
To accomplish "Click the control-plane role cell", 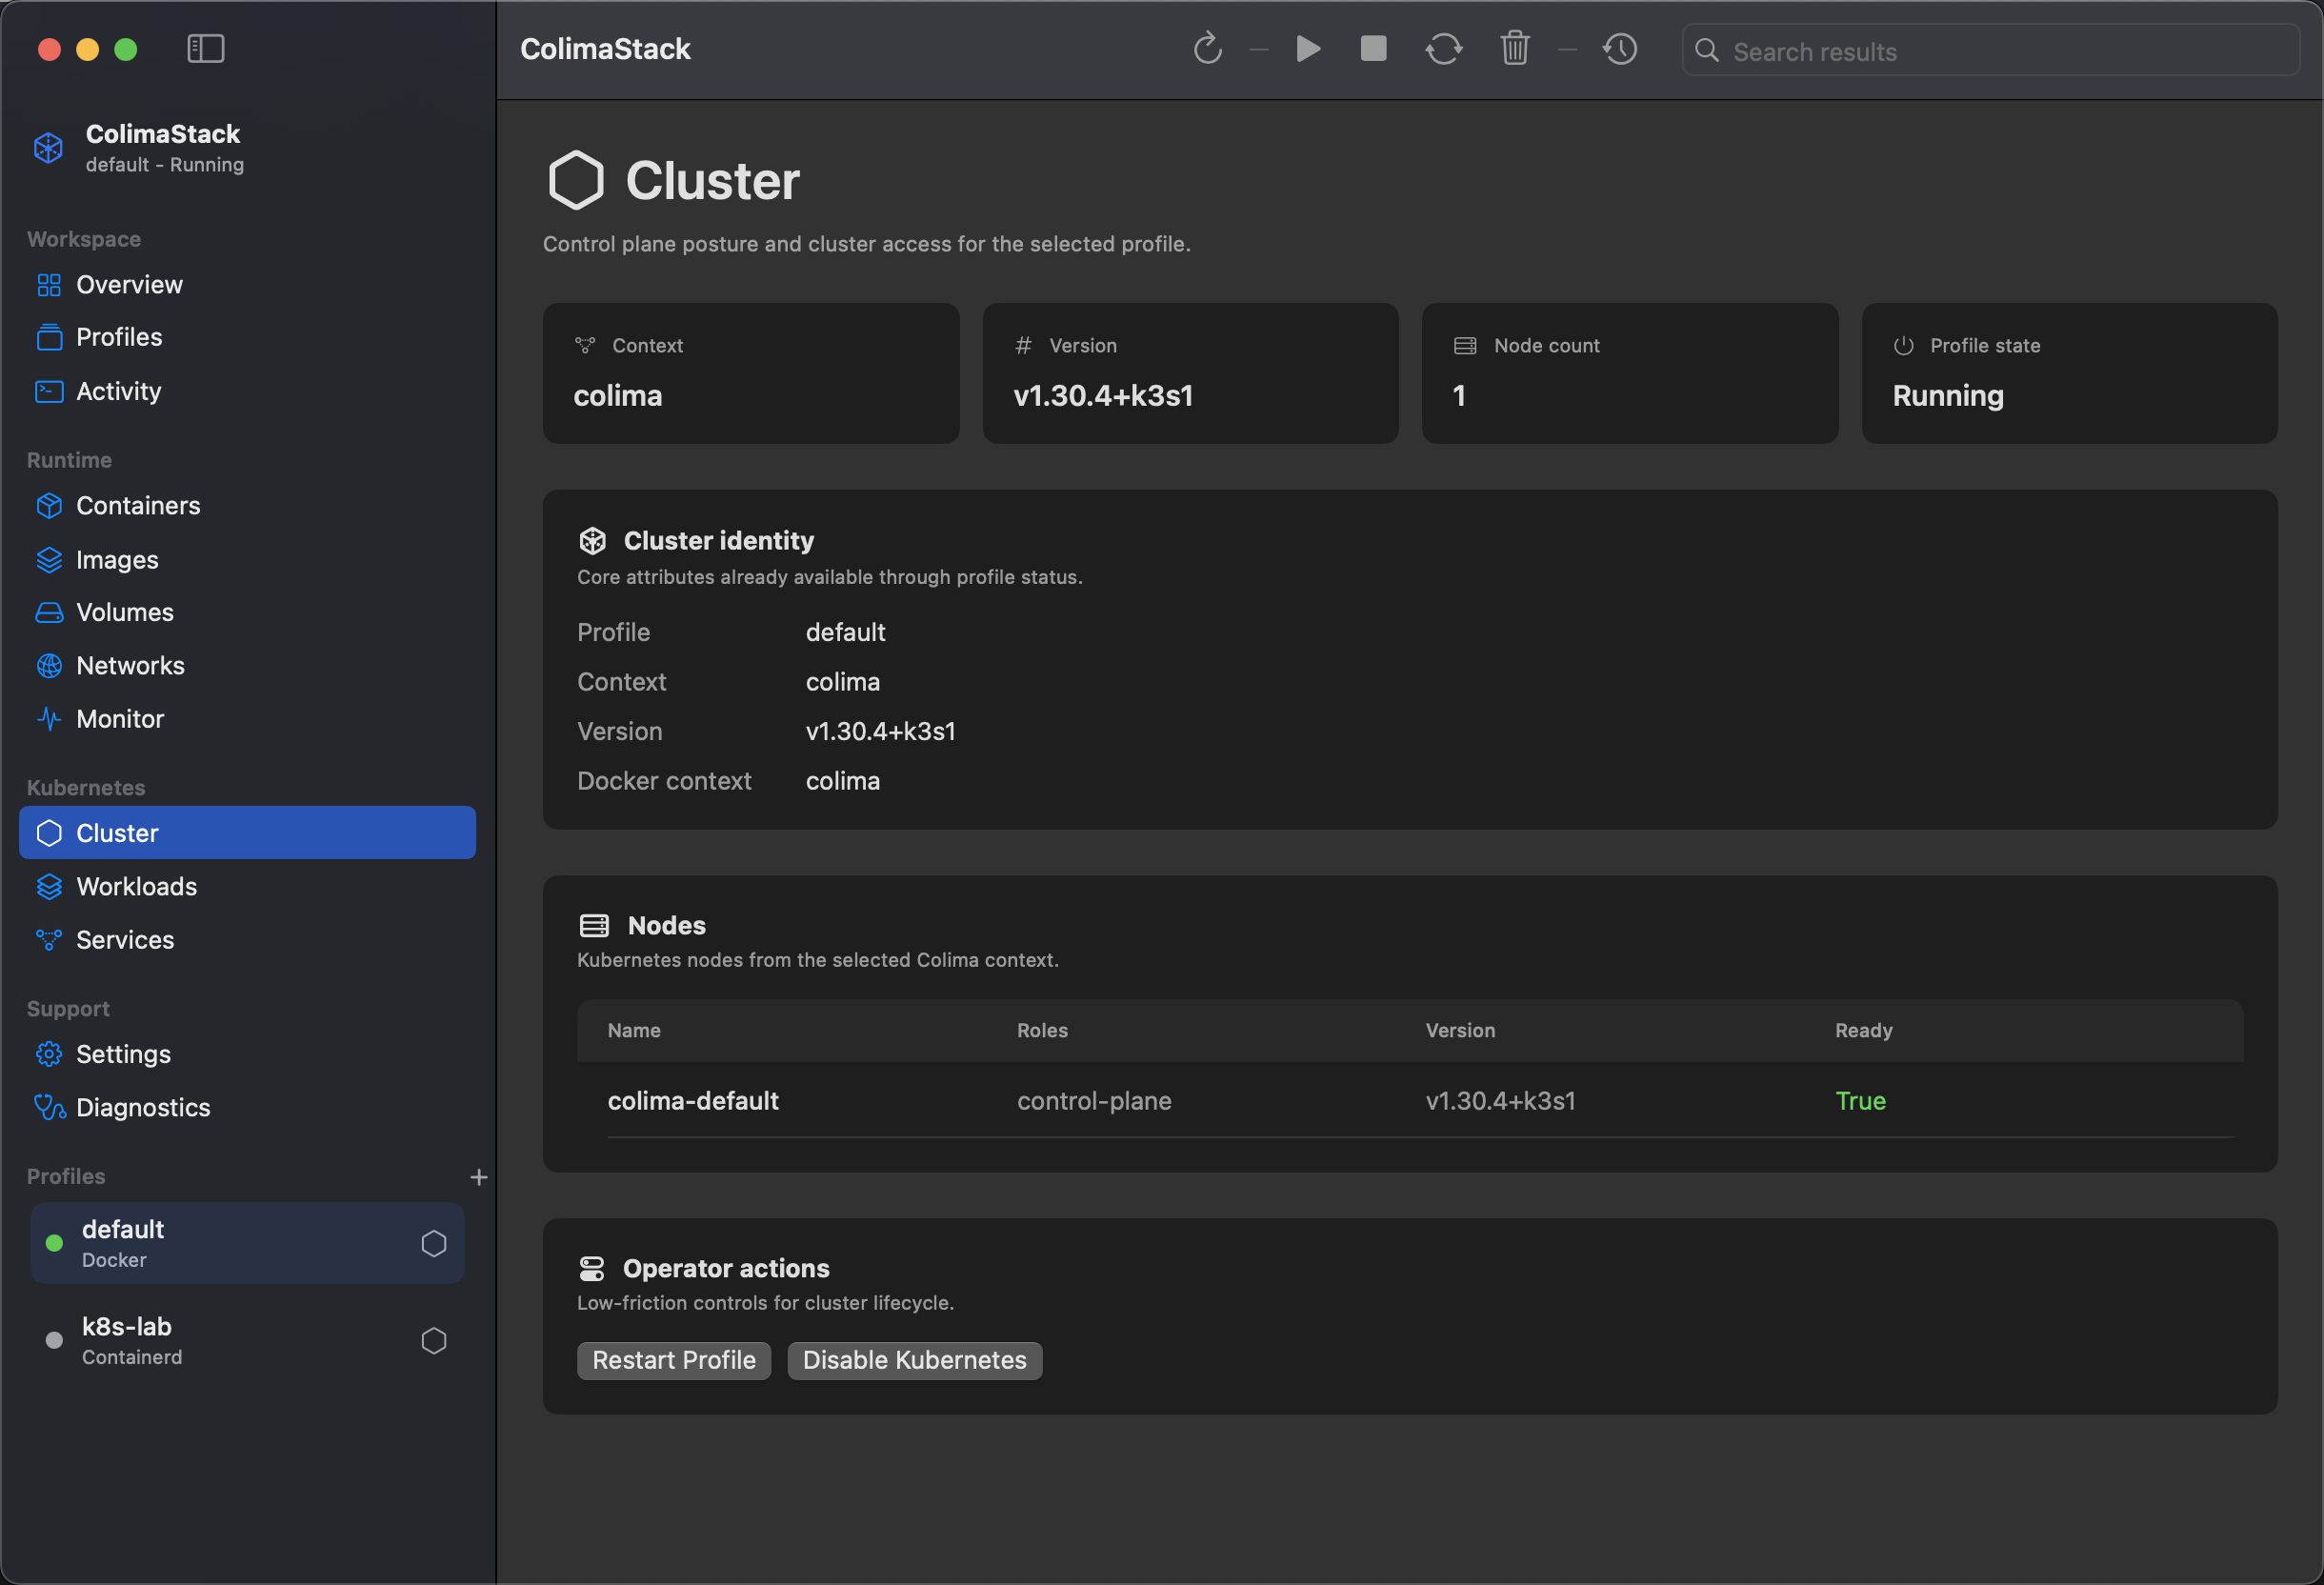I will (x=1094, y=1101).
